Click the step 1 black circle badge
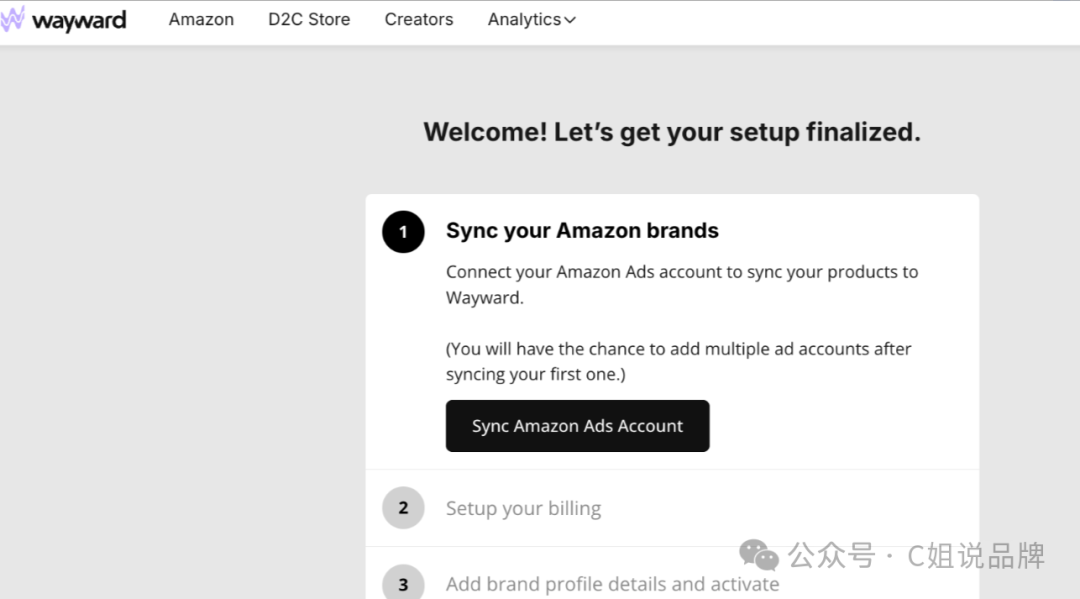The height and width of the screenshot is (599, 1080). [403, 232]
